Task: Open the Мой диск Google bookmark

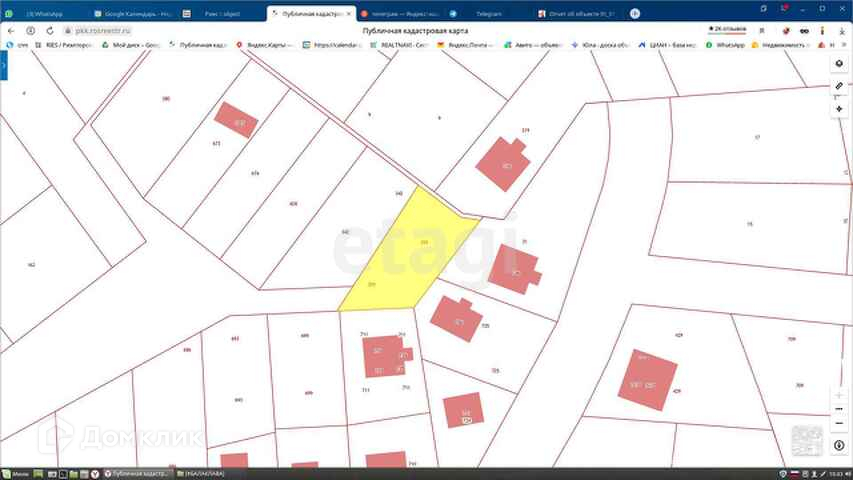Action: (x=131, y=45)
